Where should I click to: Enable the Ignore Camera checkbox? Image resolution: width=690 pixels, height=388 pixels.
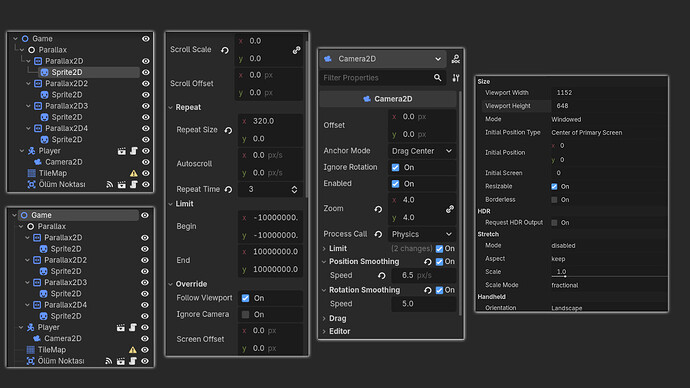point(246,315)
